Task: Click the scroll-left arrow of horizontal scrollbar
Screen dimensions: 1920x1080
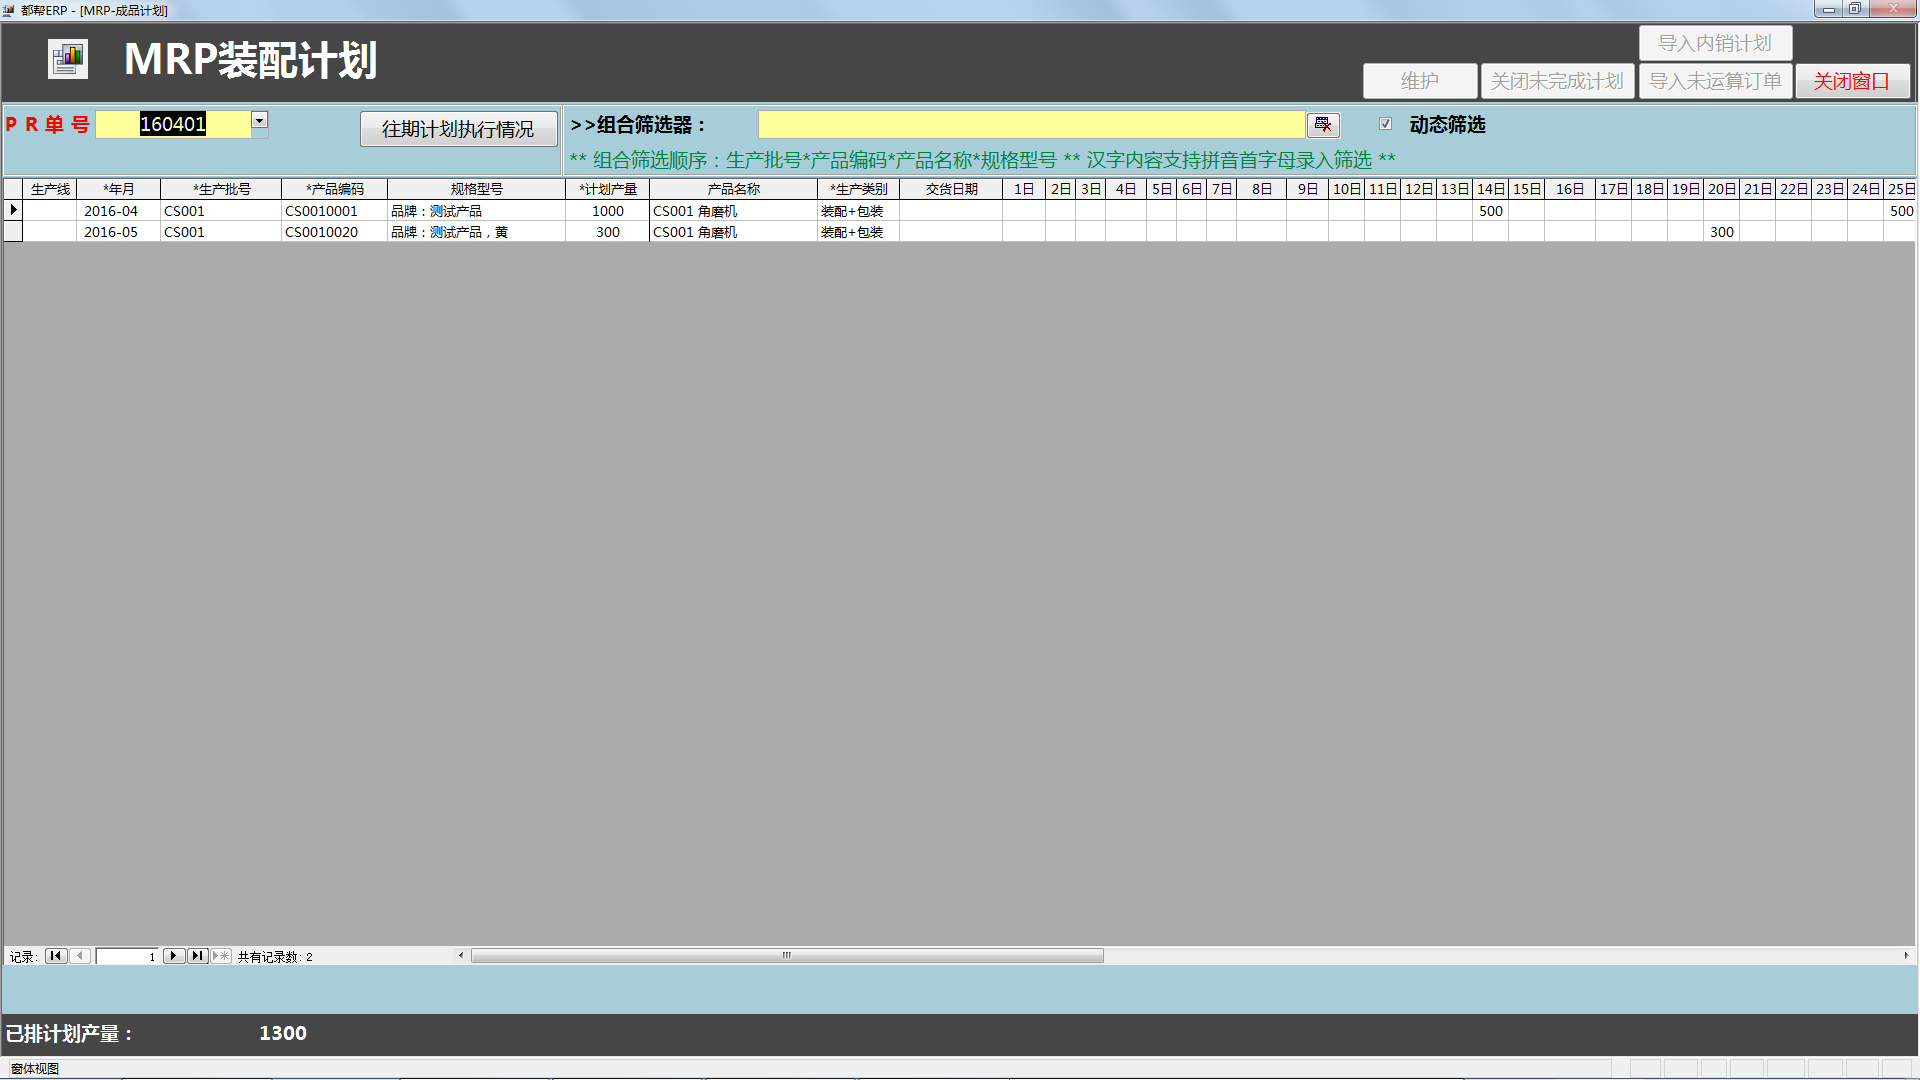Action: pos(460,955)
